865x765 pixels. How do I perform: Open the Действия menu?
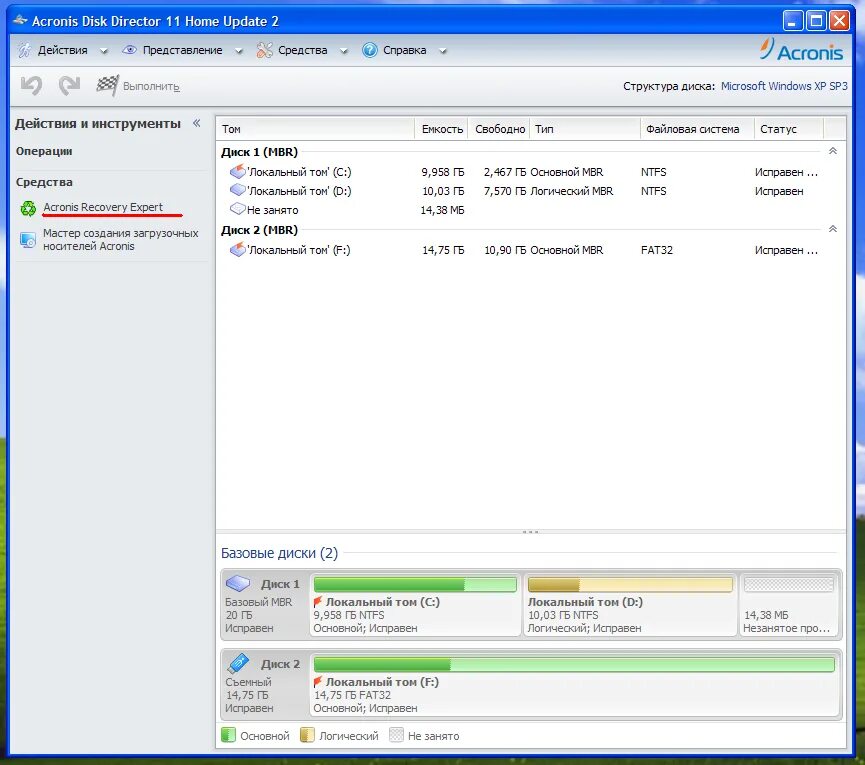click(62, 50)
